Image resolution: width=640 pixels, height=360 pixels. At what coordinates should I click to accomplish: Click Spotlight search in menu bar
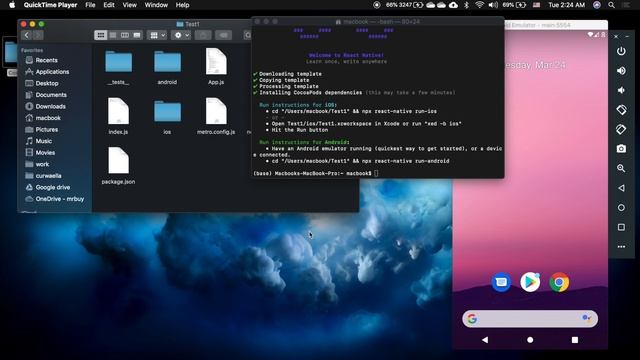tap(611, 5)
